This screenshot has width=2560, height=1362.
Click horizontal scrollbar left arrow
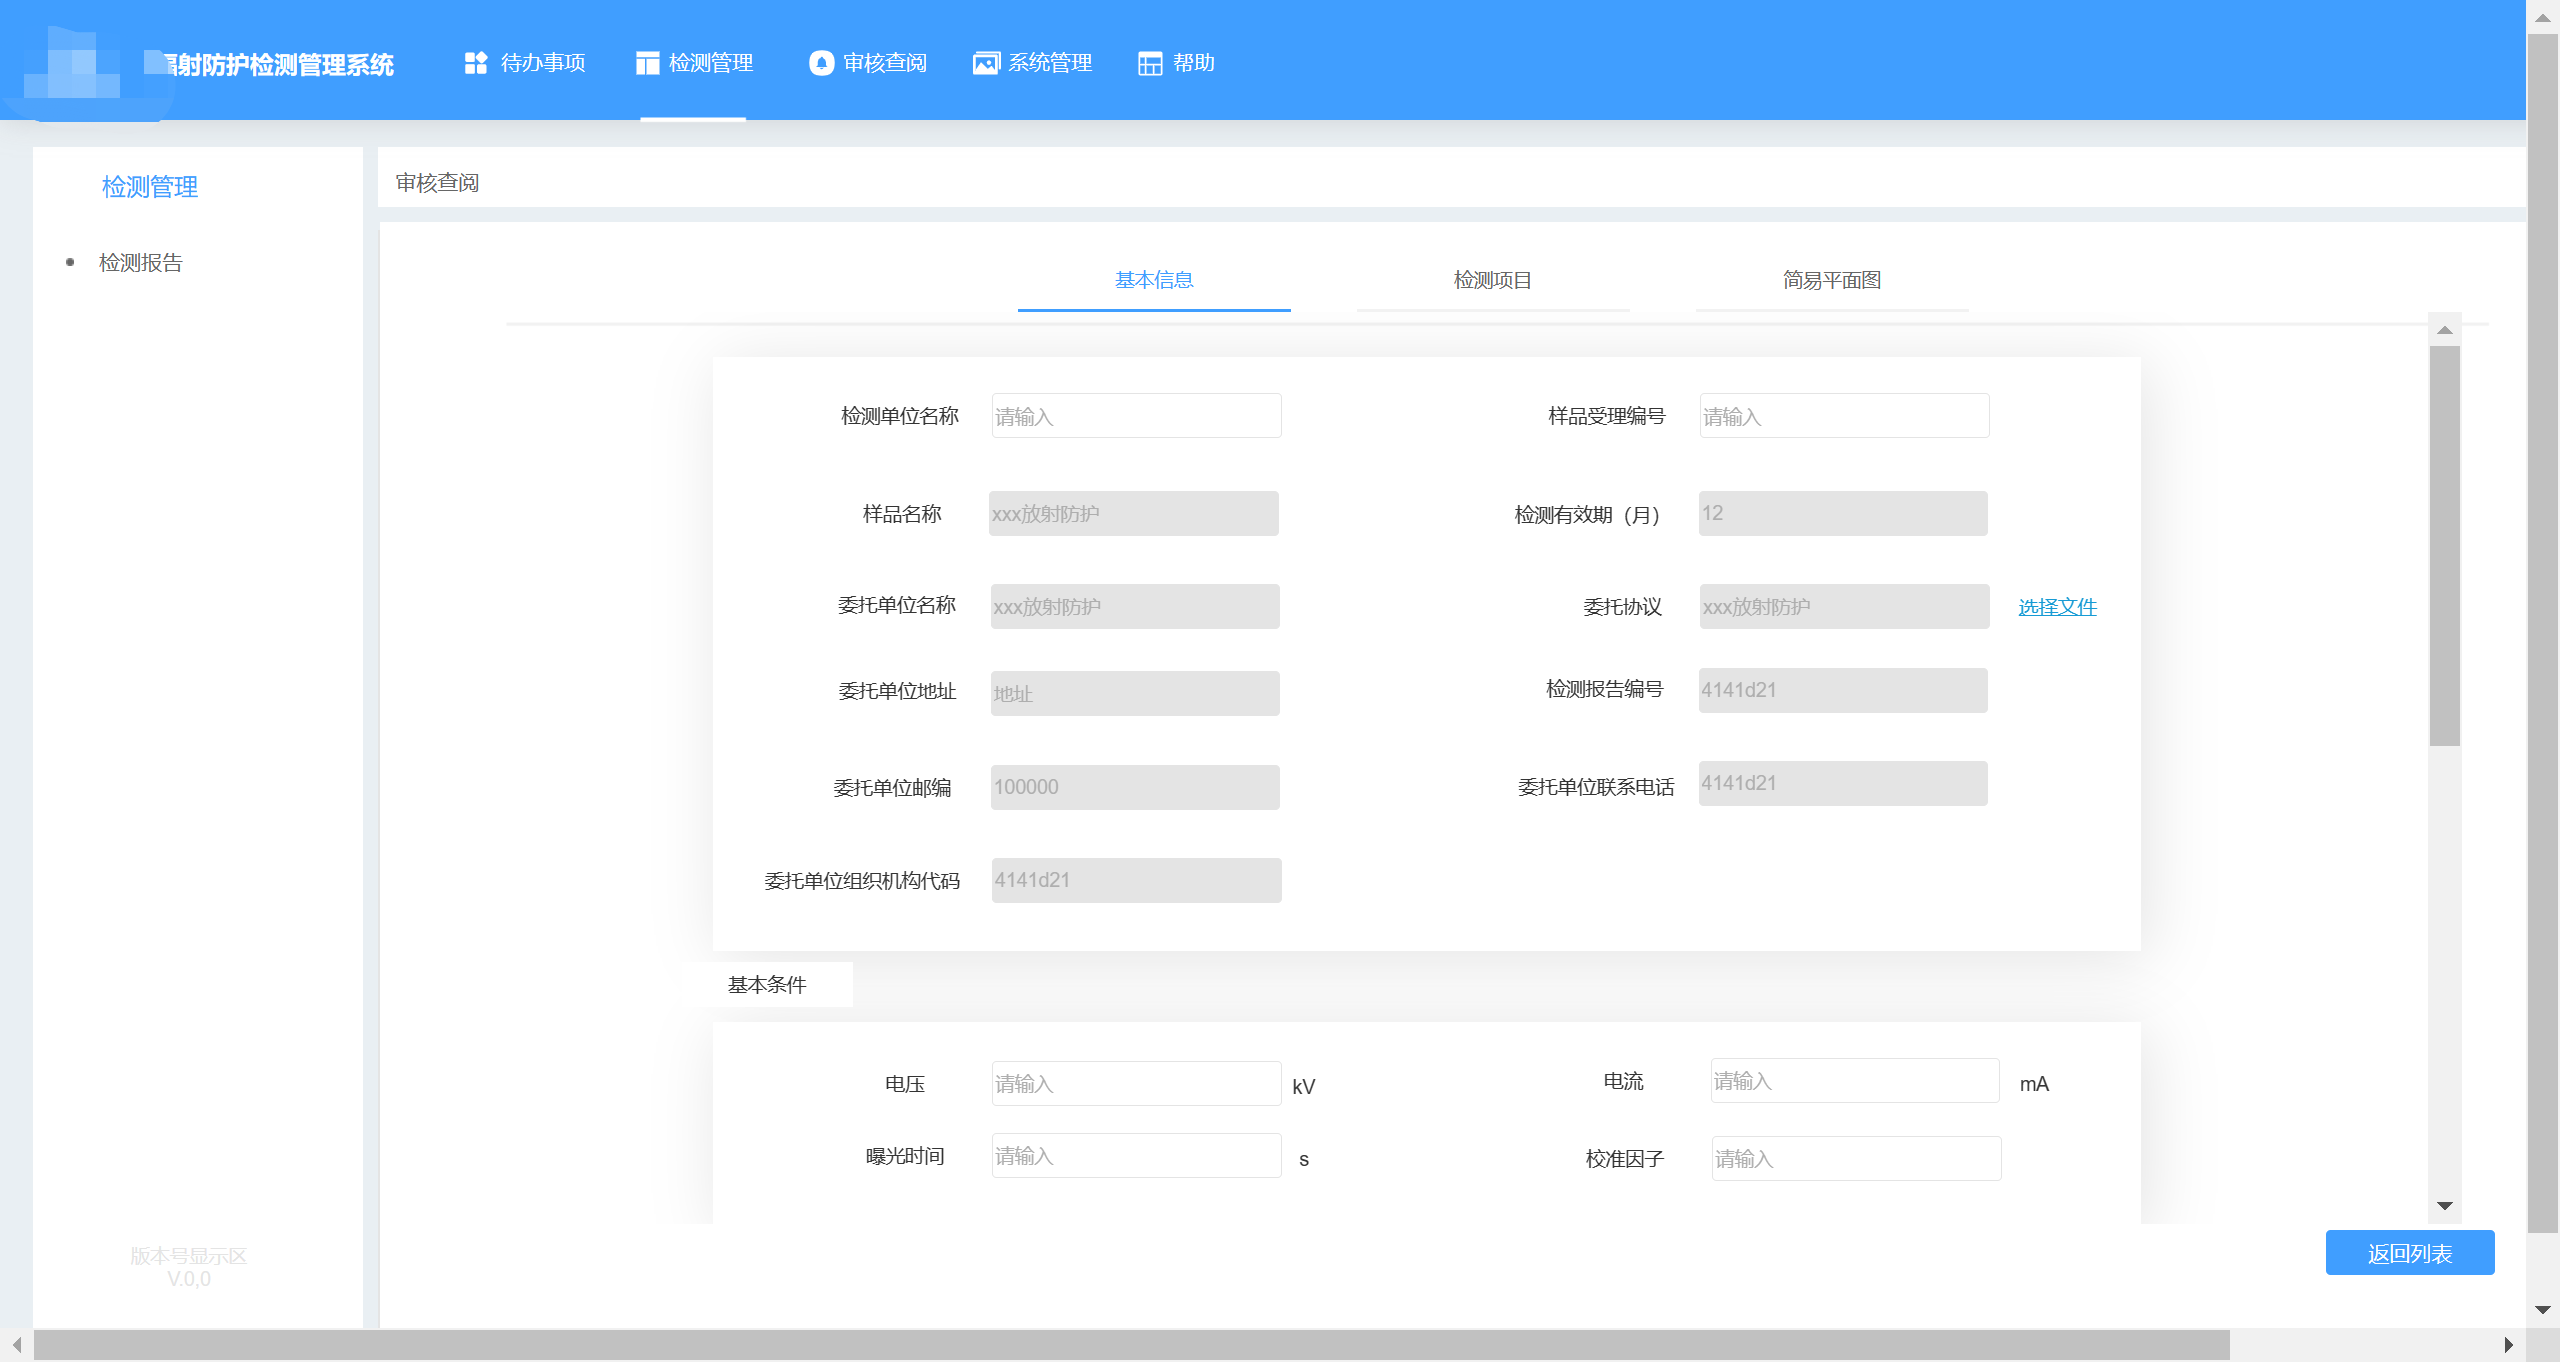[16, 1345]
